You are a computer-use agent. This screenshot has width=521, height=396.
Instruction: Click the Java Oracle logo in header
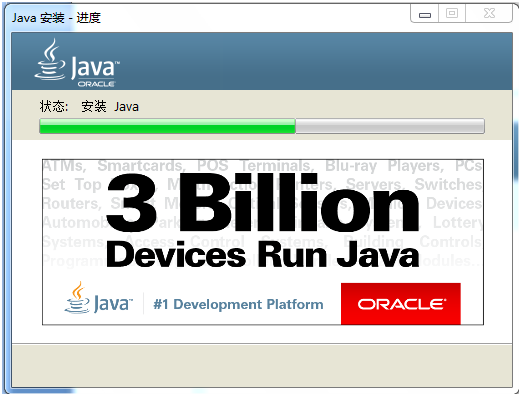(x=77, y=63)
